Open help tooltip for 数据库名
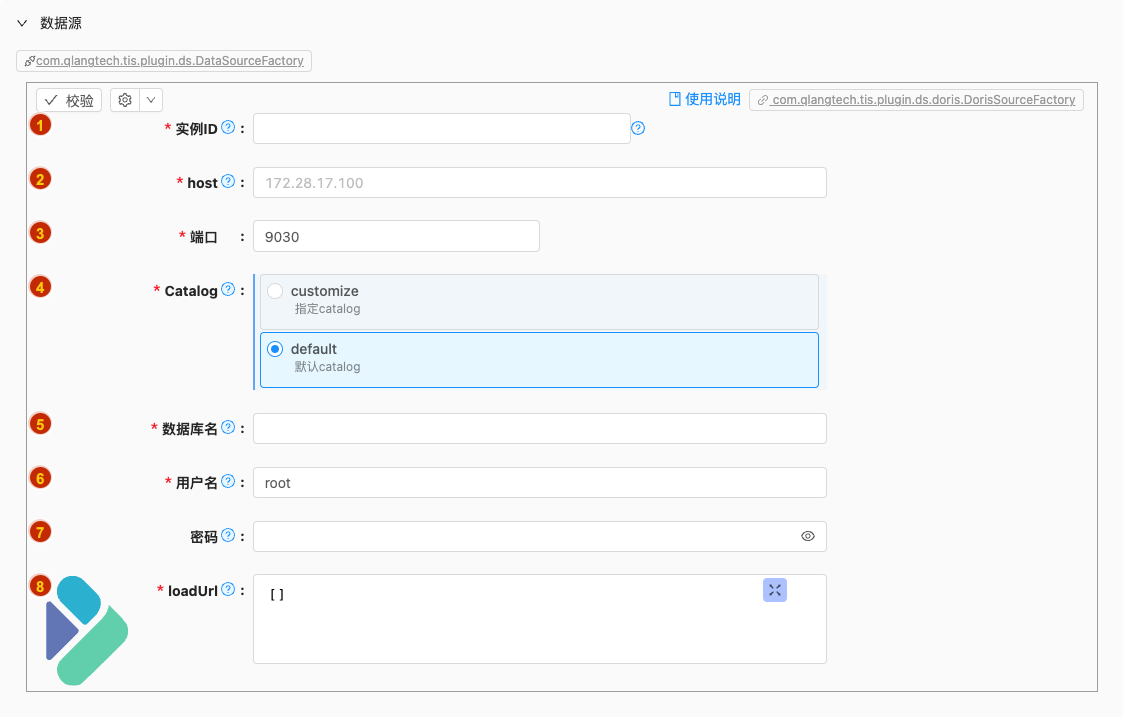The width and height of the screenshot is (1123, 717). (x=228, y=428)
